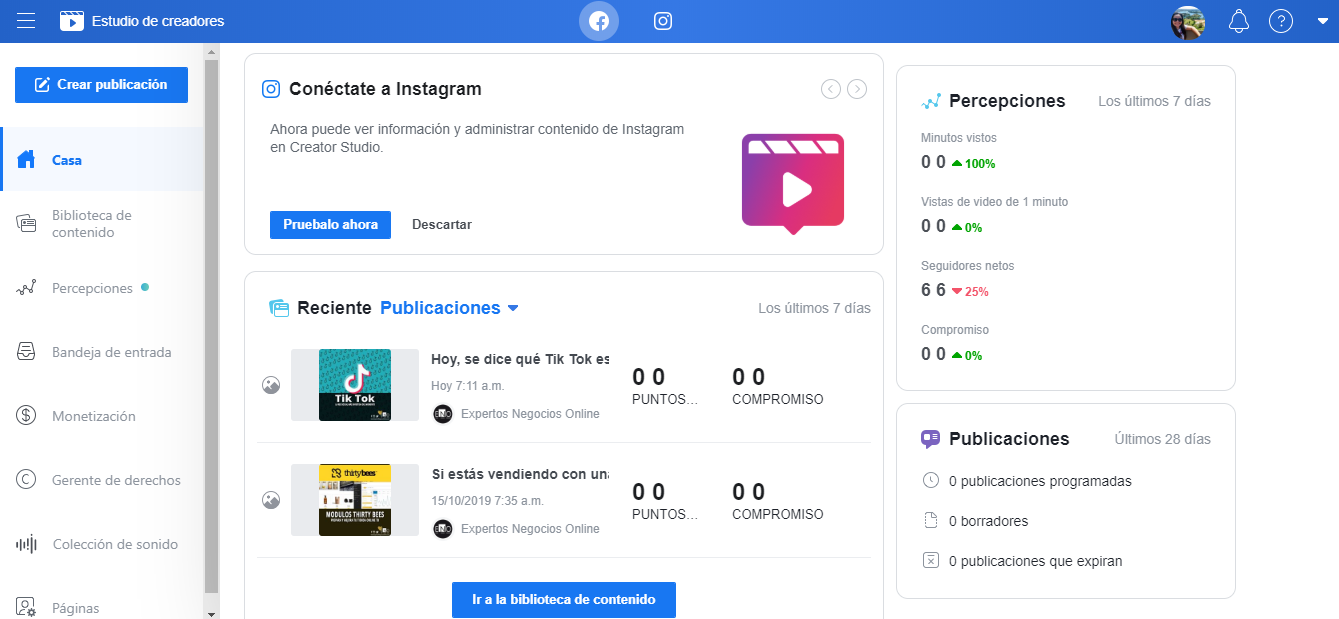Image resolution: width=1339 pixels, height=619 pixels.
Task: Go to next card with right arrow
Action: (x=857, y=89)
